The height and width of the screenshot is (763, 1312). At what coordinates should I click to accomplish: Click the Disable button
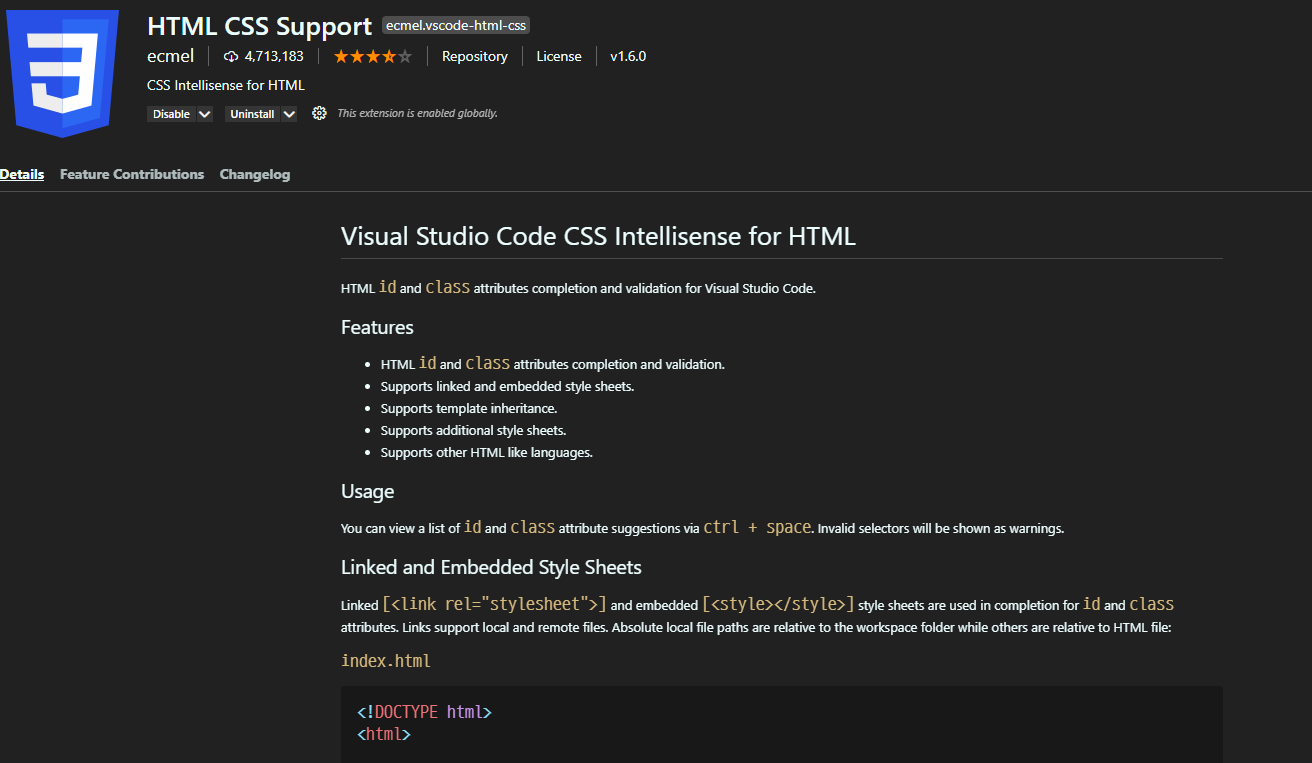171,114
